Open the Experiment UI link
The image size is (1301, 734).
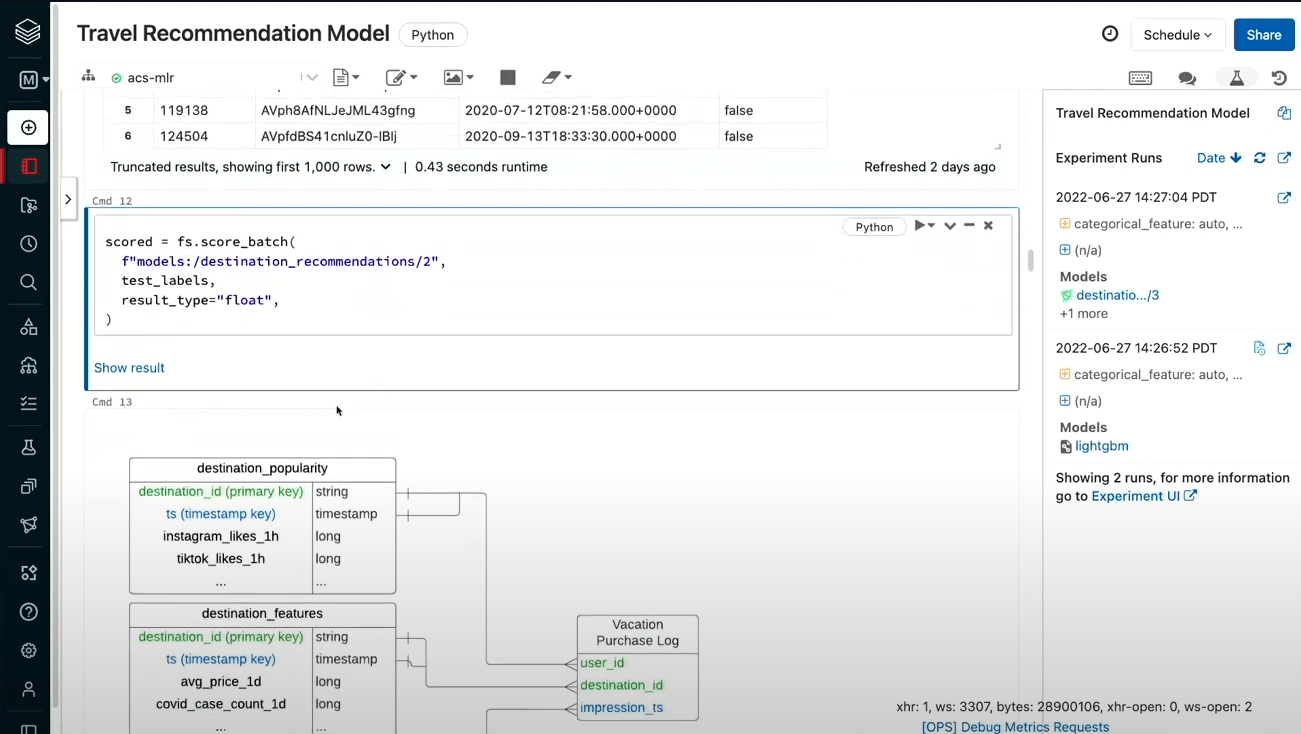1143,496
